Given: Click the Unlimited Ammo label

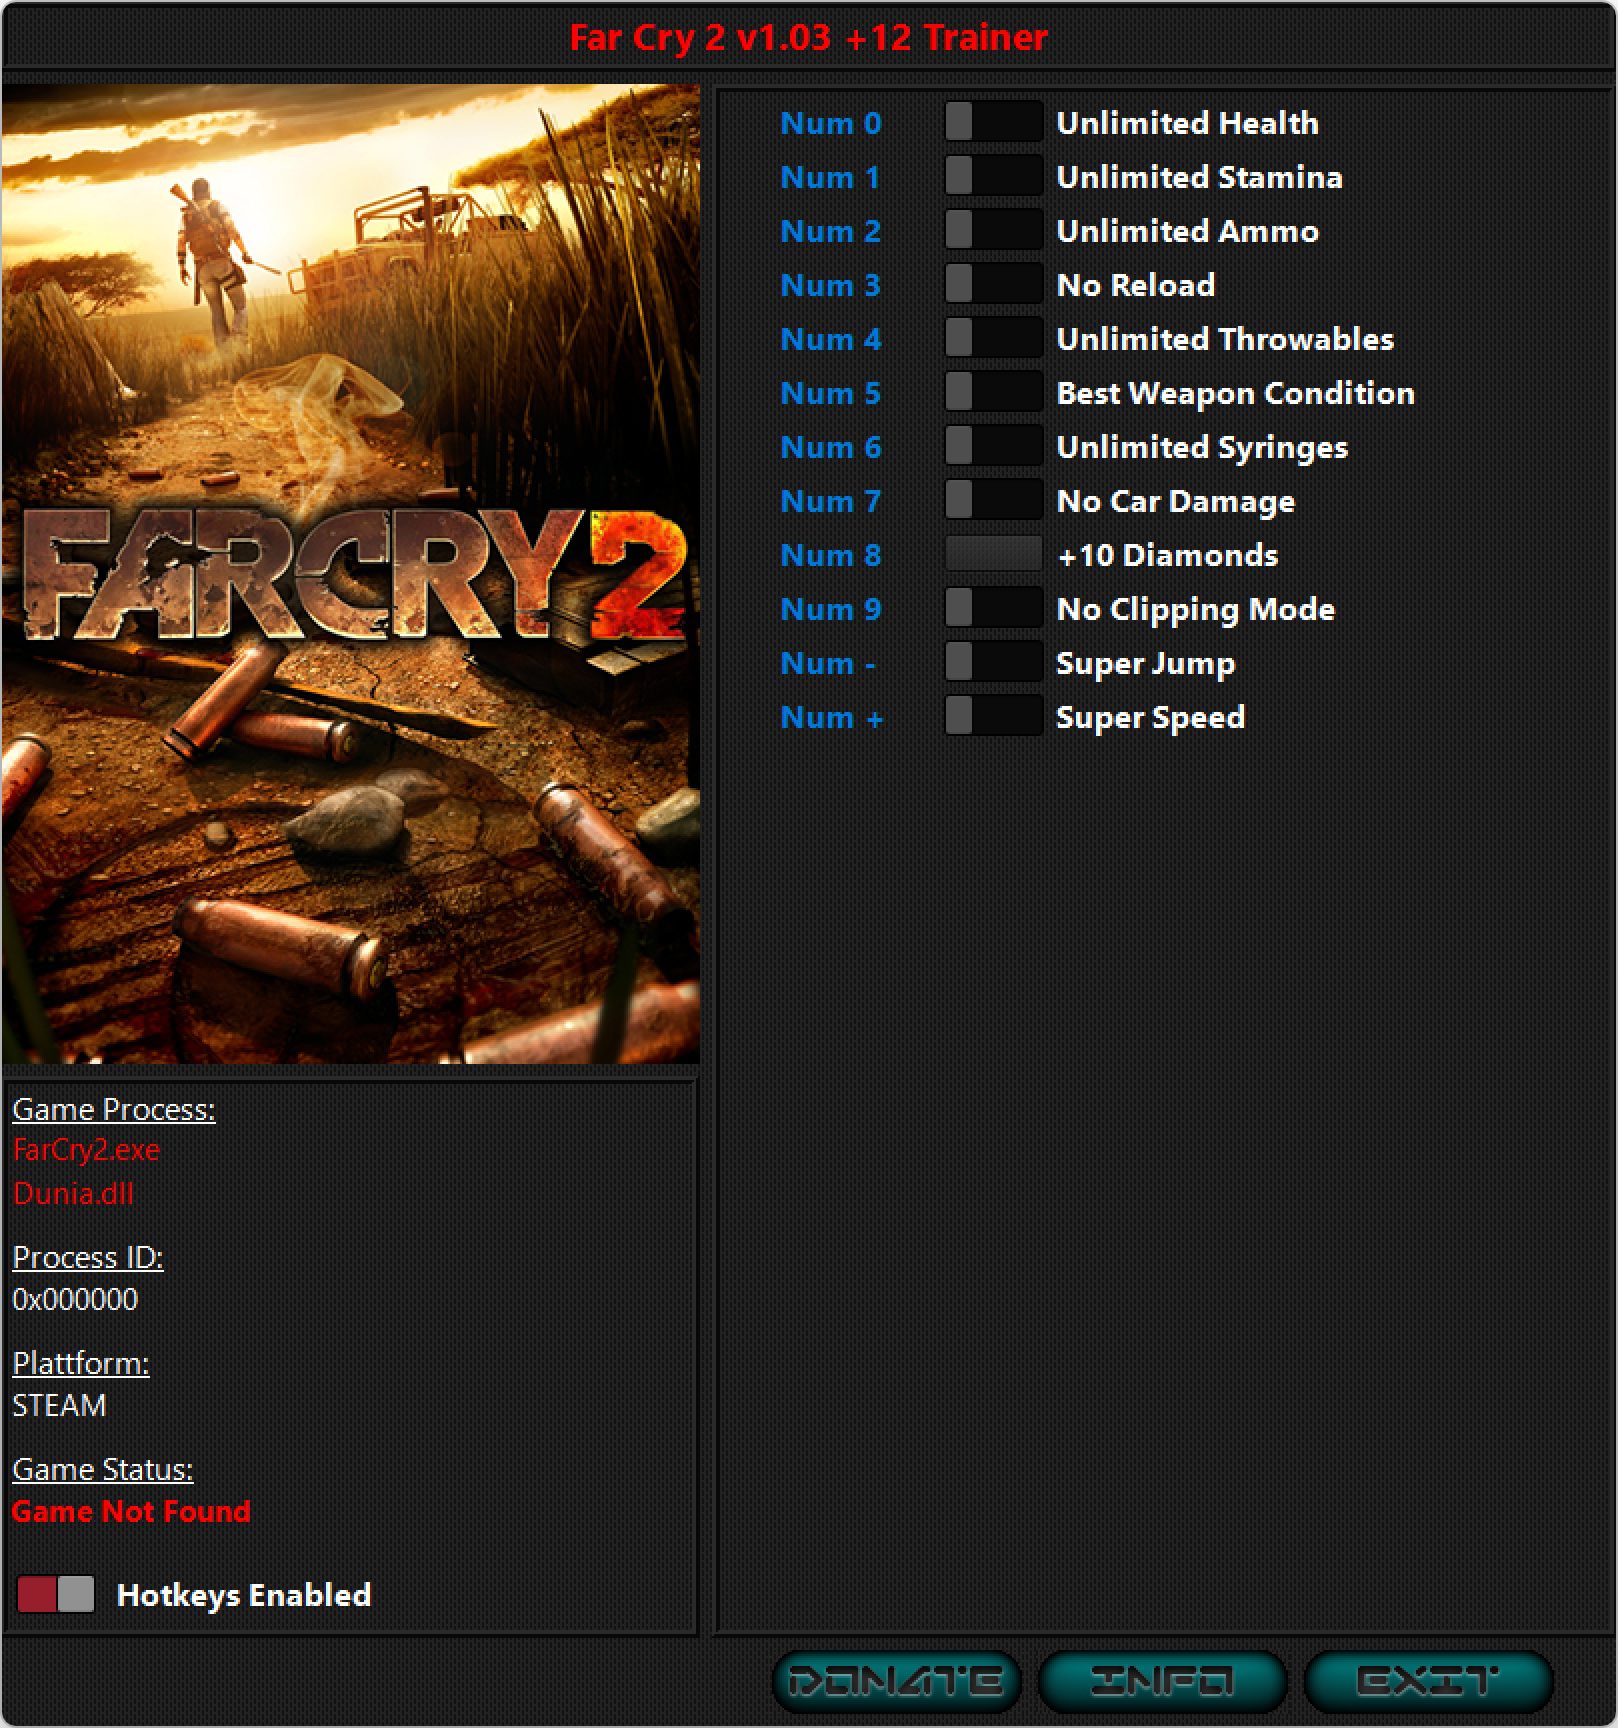Looking at the screenshot, I should pyautogui.click(x=1187, y=231).
